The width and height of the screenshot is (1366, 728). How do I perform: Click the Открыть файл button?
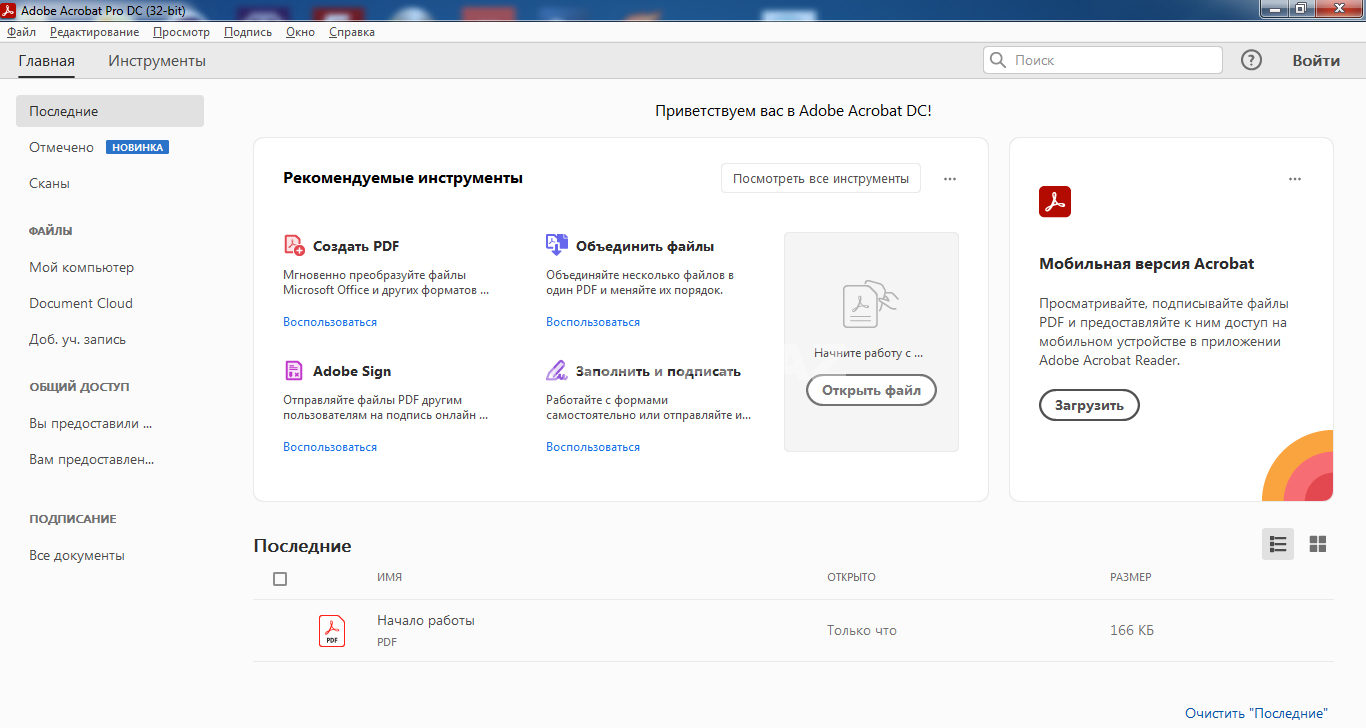(x=871, y=390)
